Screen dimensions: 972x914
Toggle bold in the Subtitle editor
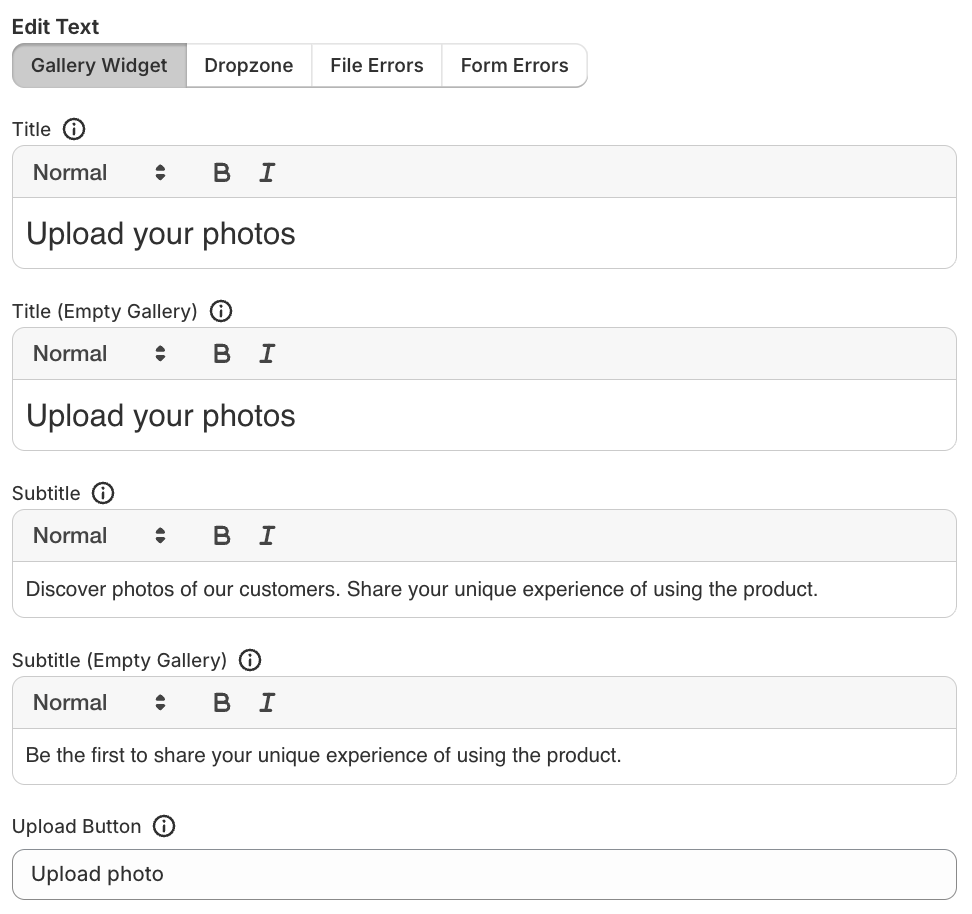(x=222, y=536)
